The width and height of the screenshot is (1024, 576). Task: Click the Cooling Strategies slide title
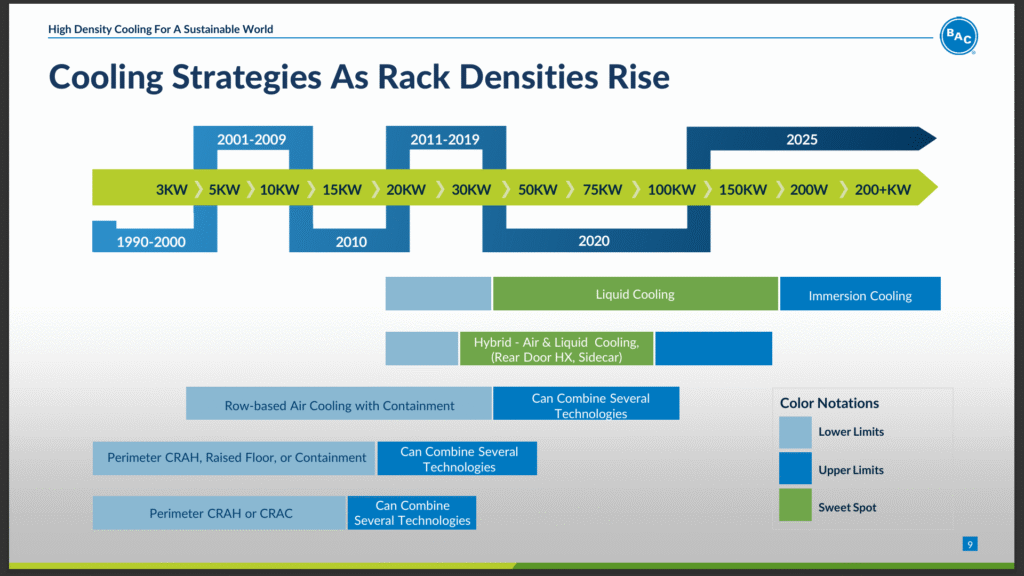click(x=359, y=77)
